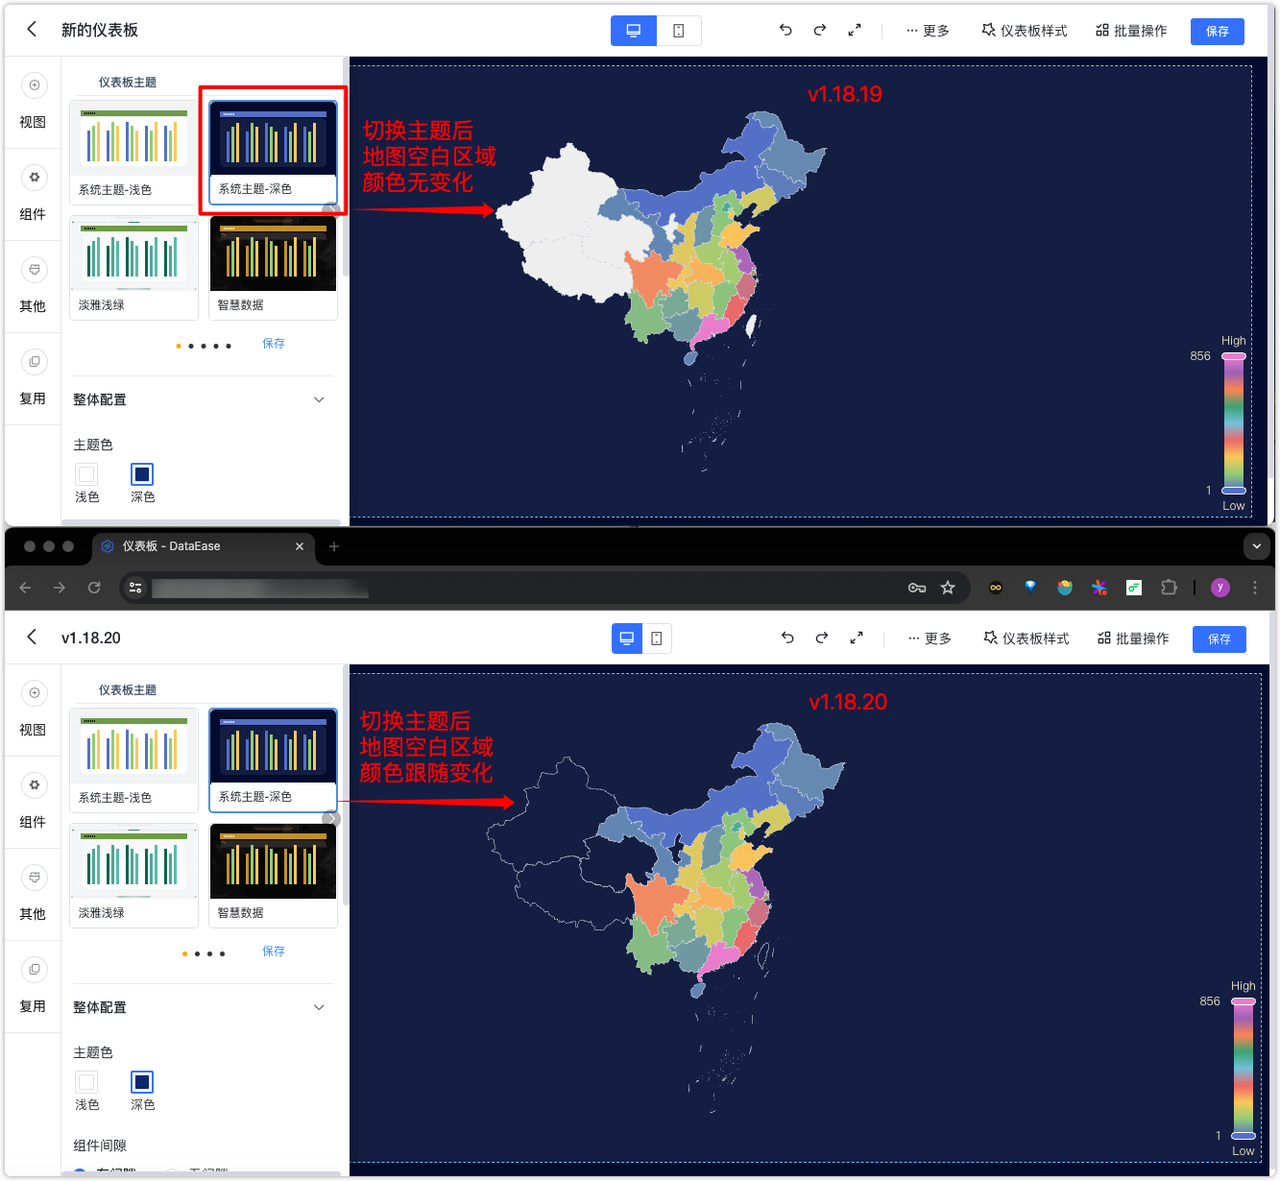Select 浅色 theme color checkbox in top panel
1280x1181 pixels.
pos(87,474)
